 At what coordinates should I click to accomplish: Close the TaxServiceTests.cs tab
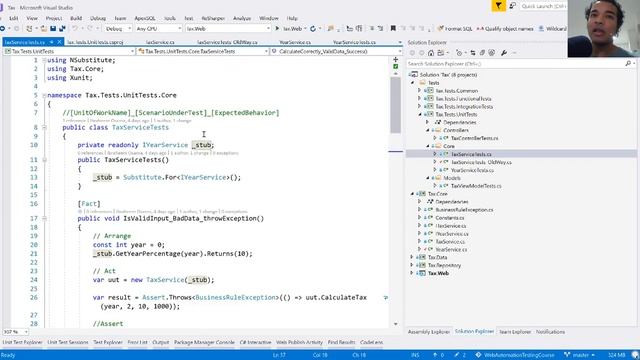59,42
